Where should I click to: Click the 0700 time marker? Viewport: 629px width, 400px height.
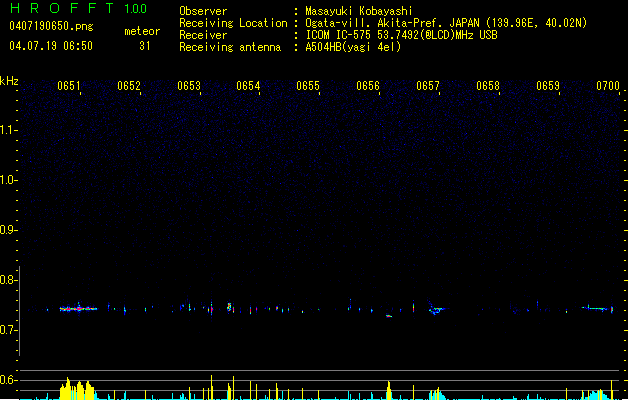(608, 86)
